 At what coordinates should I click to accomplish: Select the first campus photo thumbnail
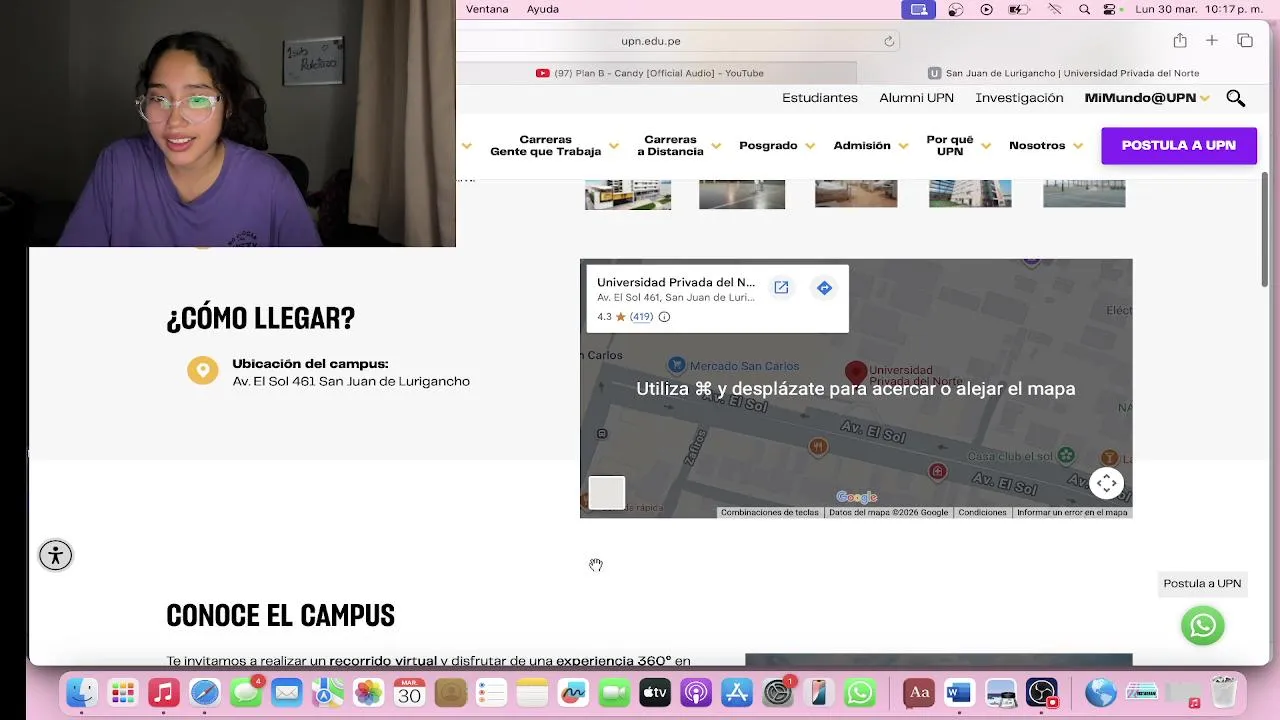628,195
